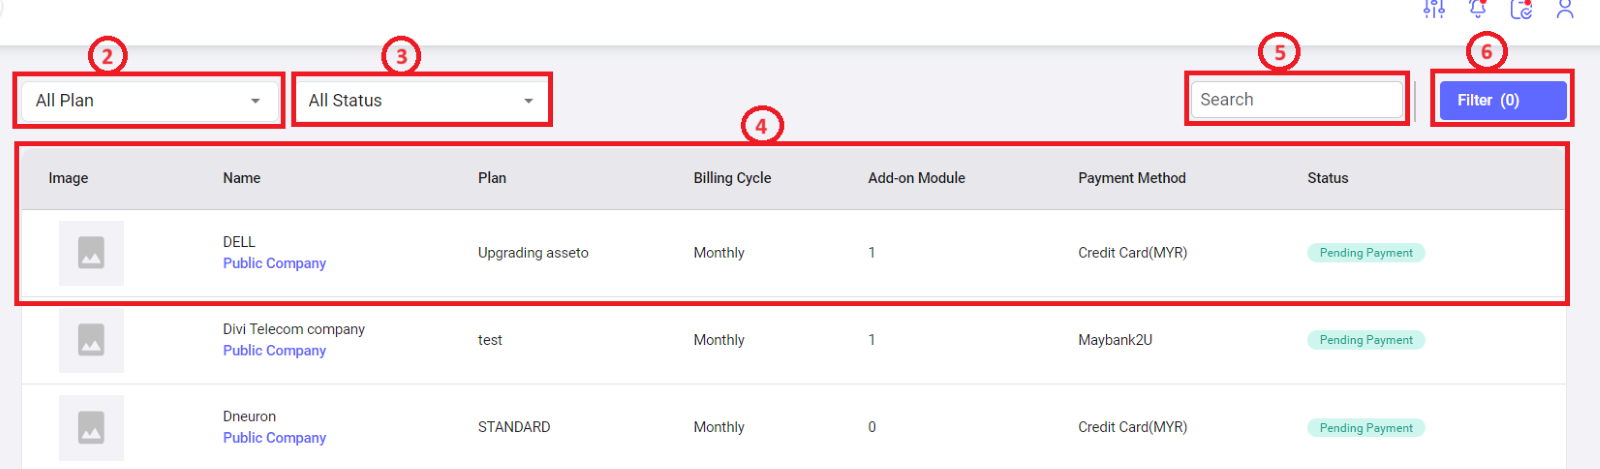Image resolution: width=1600 pixels, height=469 pixels.
Task: Click the Dneuron image placeholder icon
Action: click(x=91, y=428)
